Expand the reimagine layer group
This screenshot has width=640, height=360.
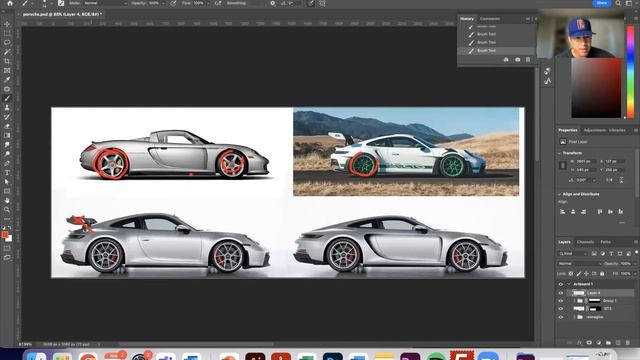(574, 317)
